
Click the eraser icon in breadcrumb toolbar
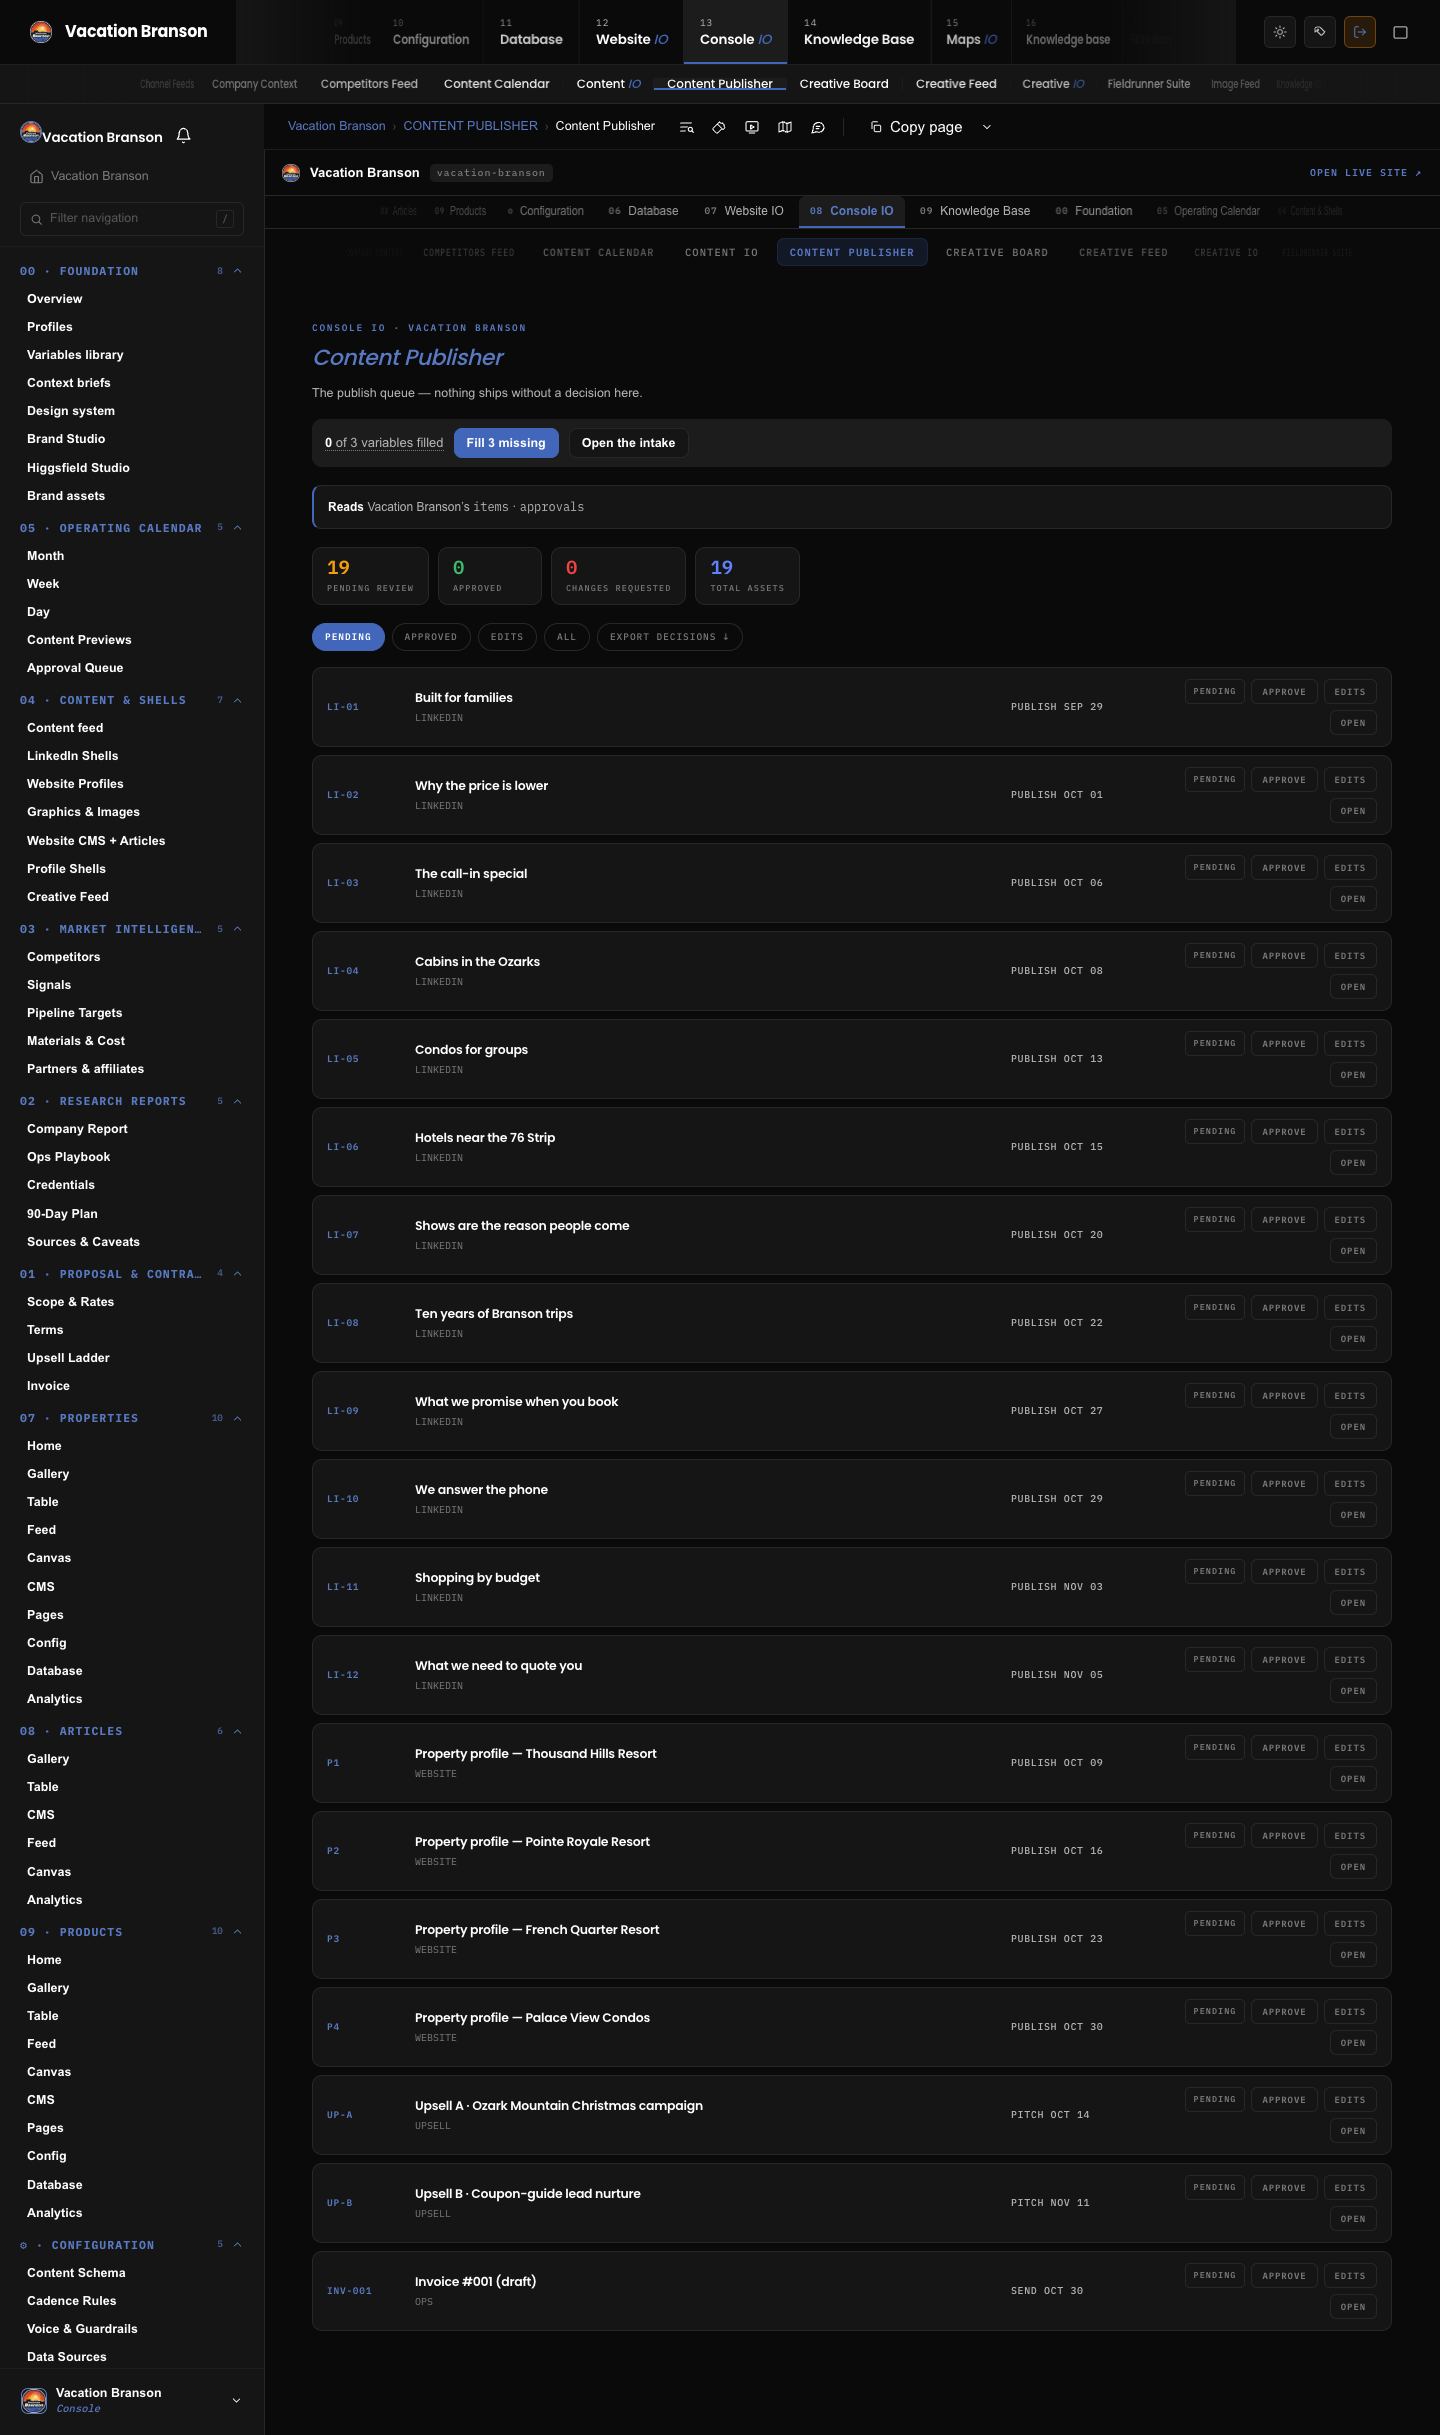[719, 127]
